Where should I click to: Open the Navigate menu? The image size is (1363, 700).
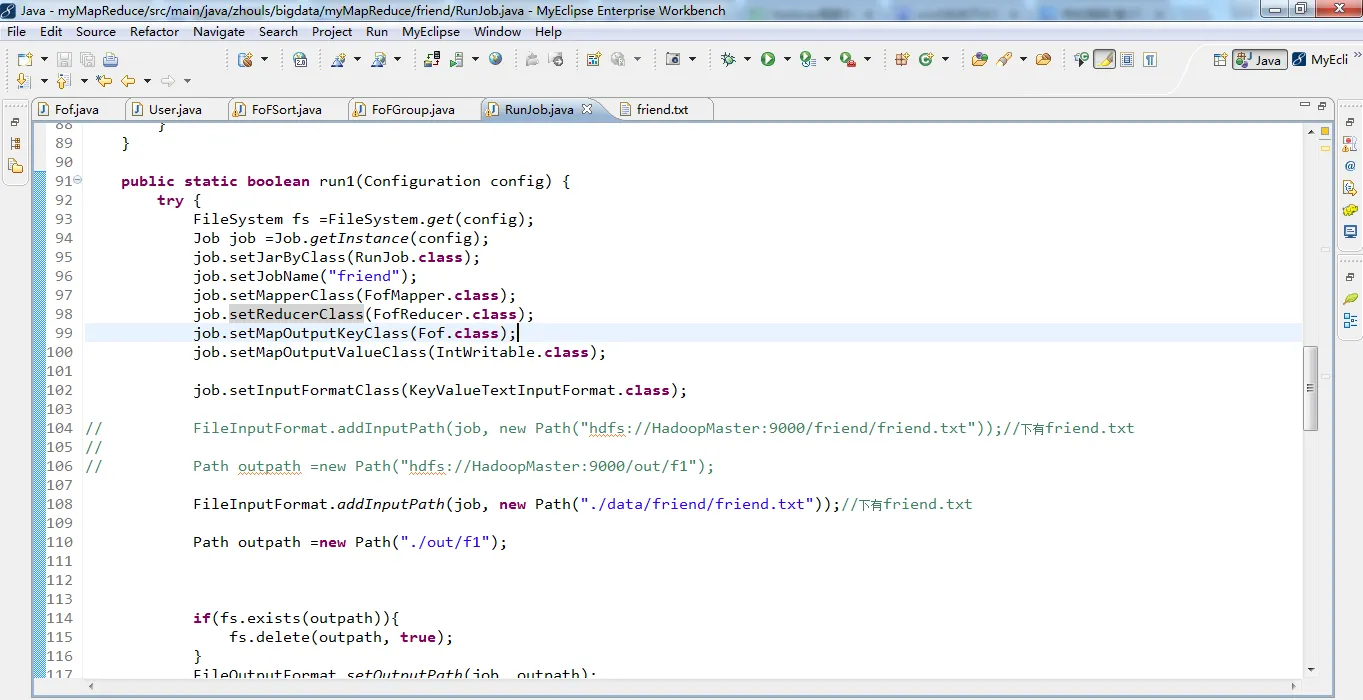coord(219,31)
